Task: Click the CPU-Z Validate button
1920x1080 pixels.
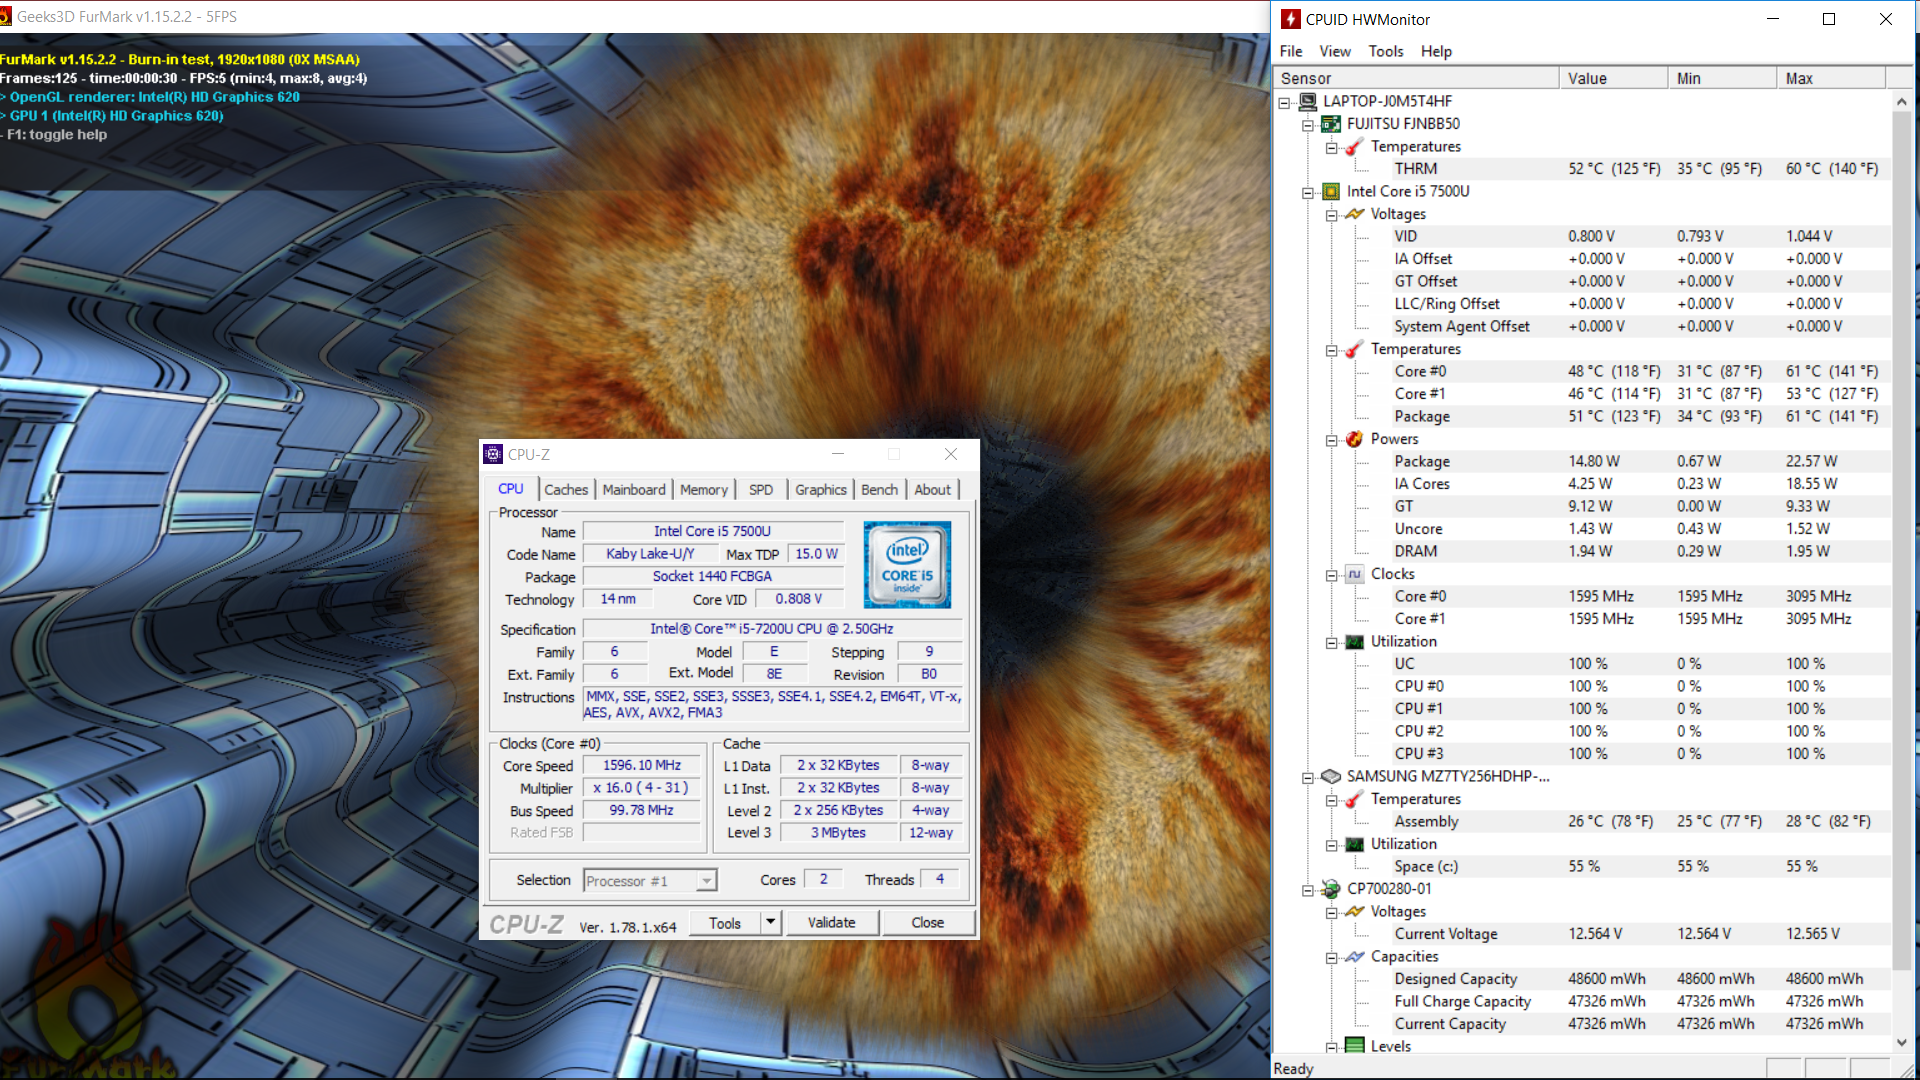Action: [832, 922]
